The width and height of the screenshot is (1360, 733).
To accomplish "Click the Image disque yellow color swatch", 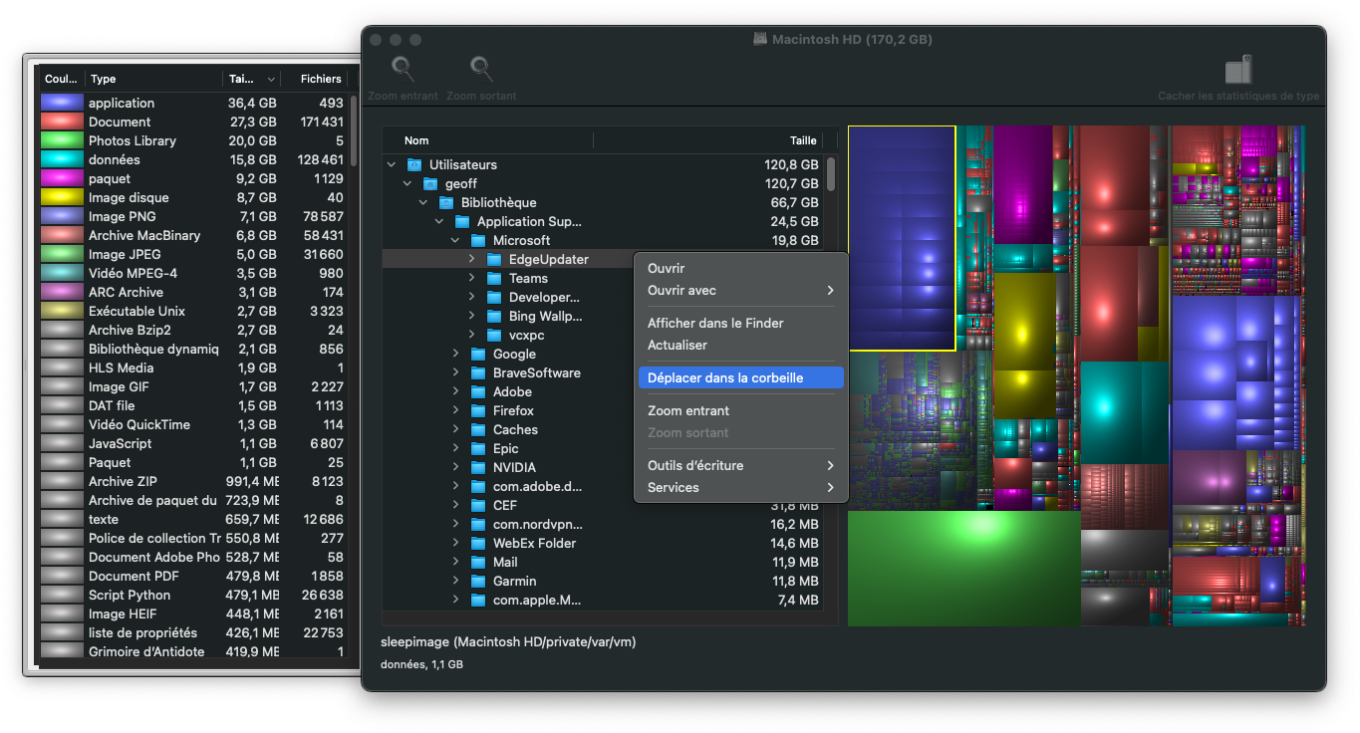I will 61,198.
